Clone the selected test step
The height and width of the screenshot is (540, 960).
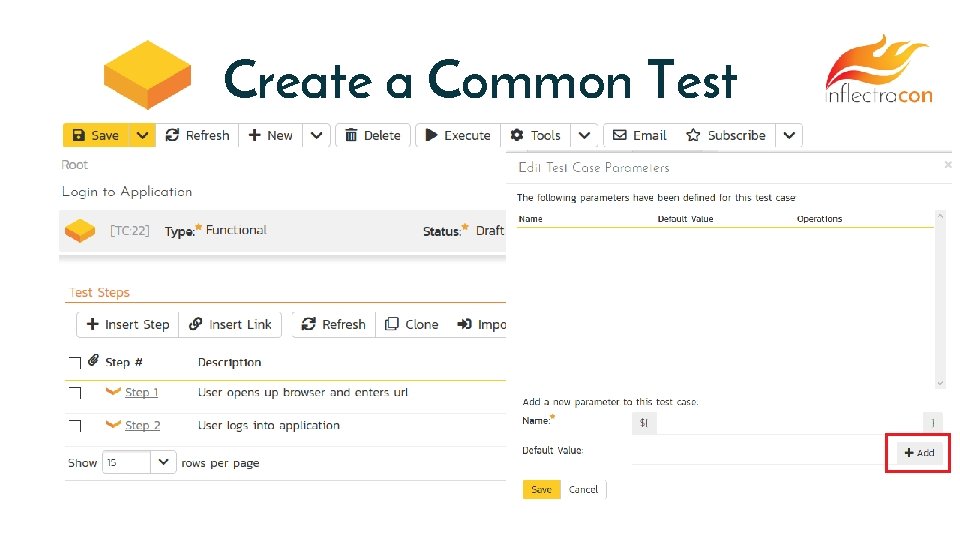(412, 324)
